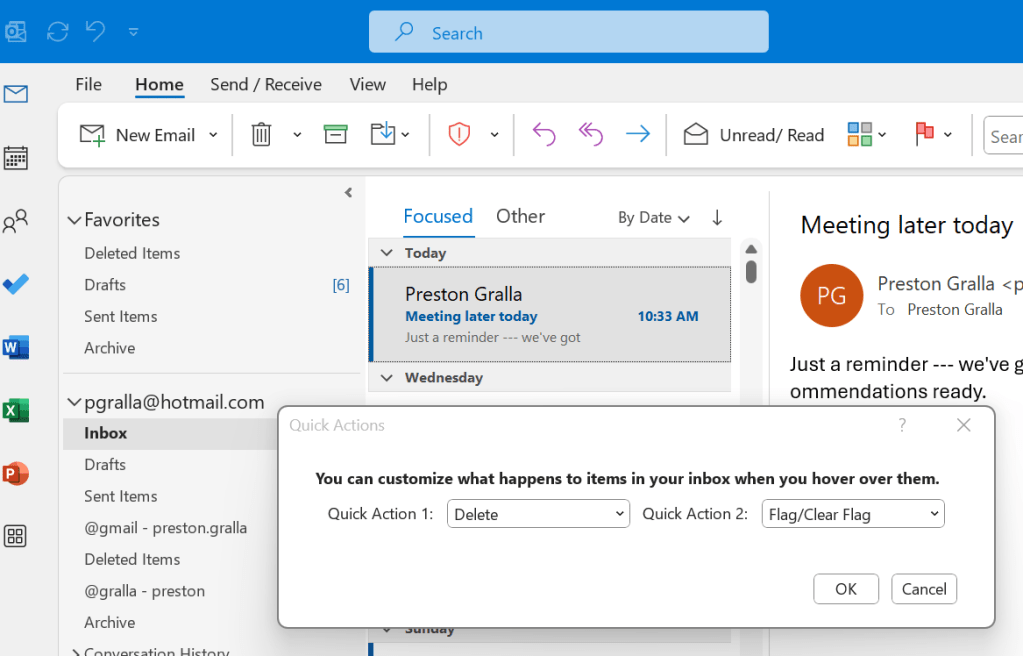Screen dimensions: 1023x656
Task: Open Quick Action 2 Flag/Clear Flag dropdown
Action: (853, 514)
